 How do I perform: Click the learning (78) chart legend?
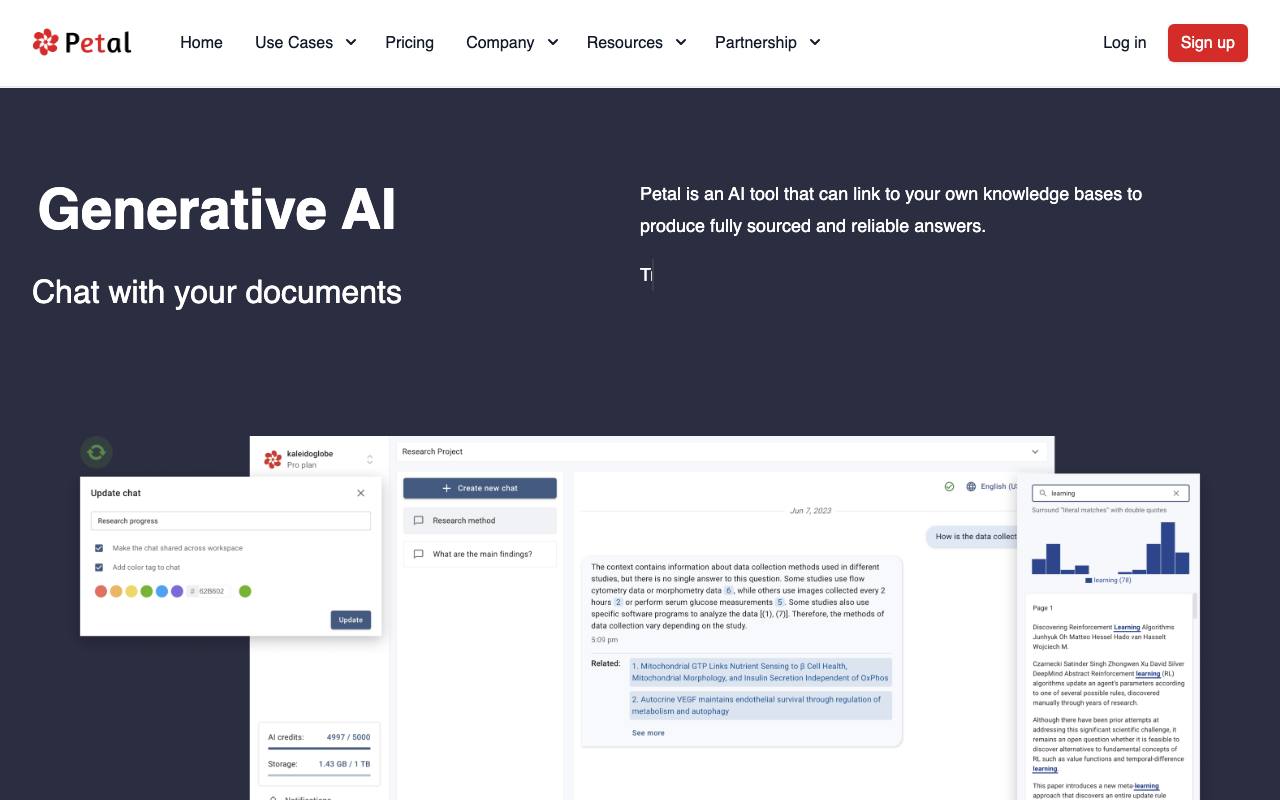pyautogui.click(x=1108, y=580)
